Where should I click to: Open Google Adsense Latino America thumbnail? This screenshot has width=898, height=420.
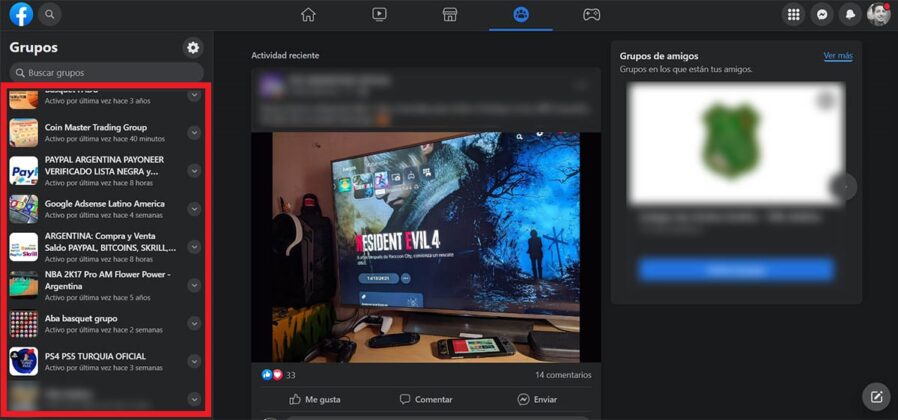click(x=23, y=209)
